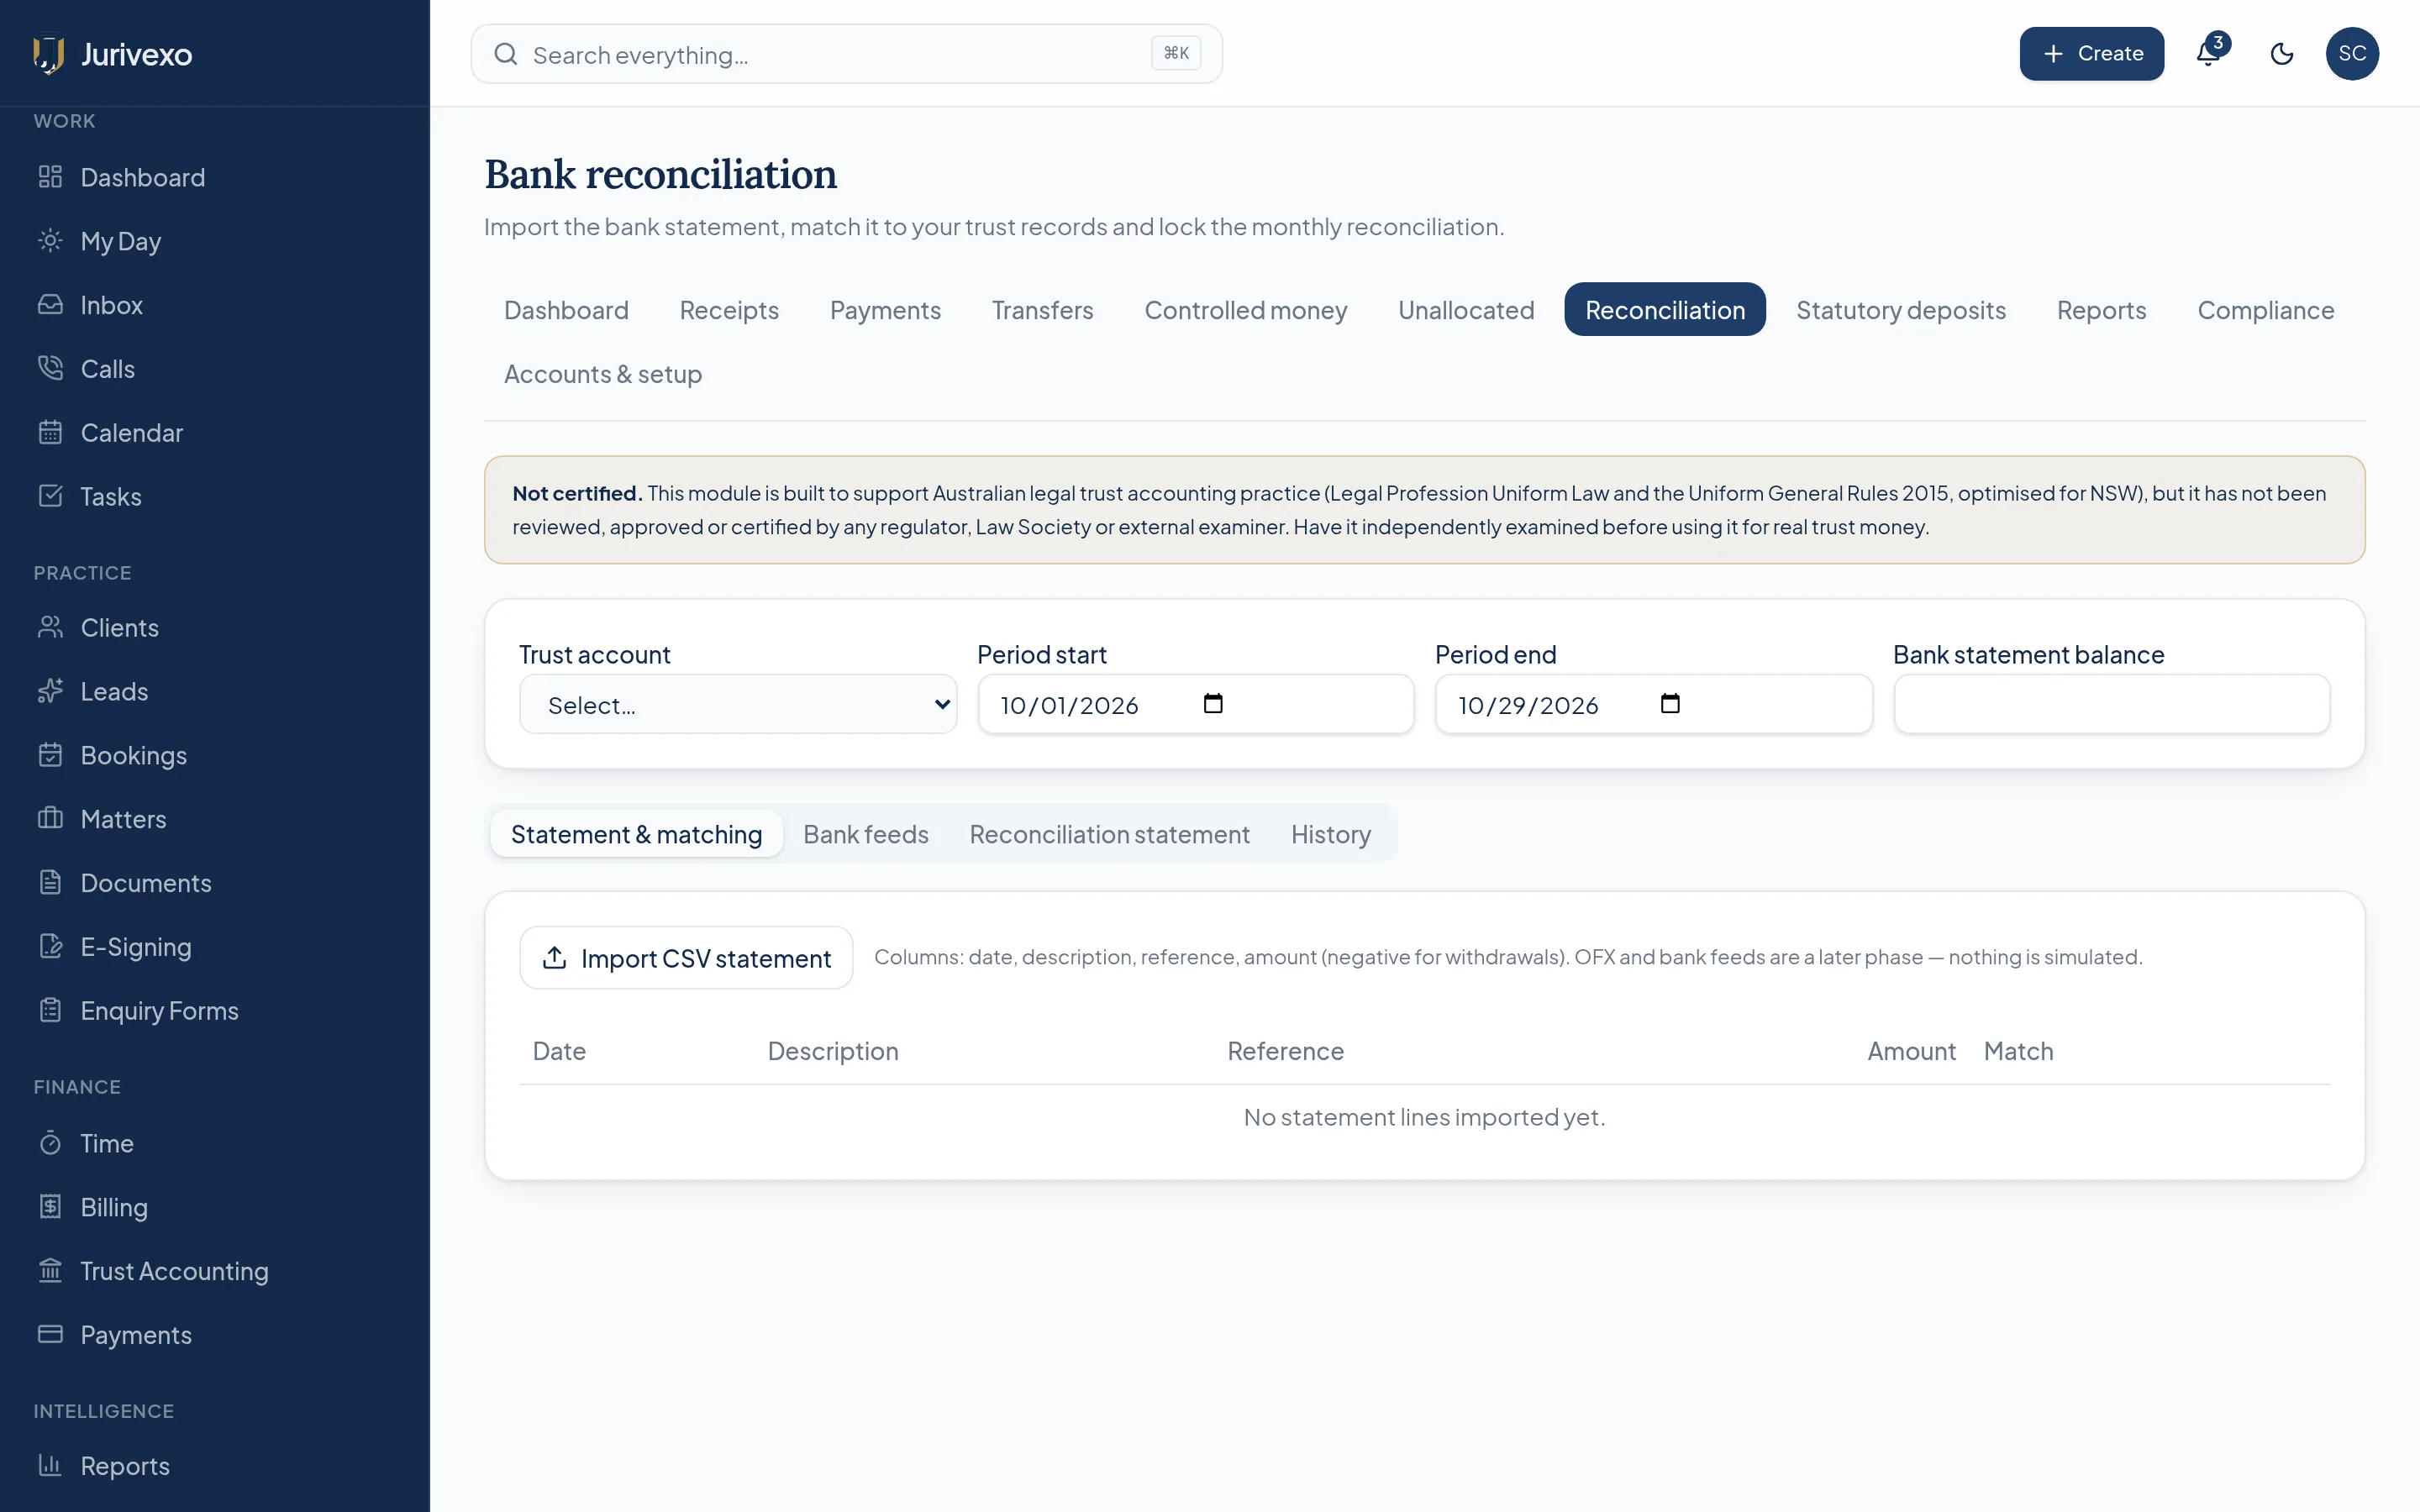Click the Jurivexo logo
The image size is (2420, 1512).
[112, 54]
